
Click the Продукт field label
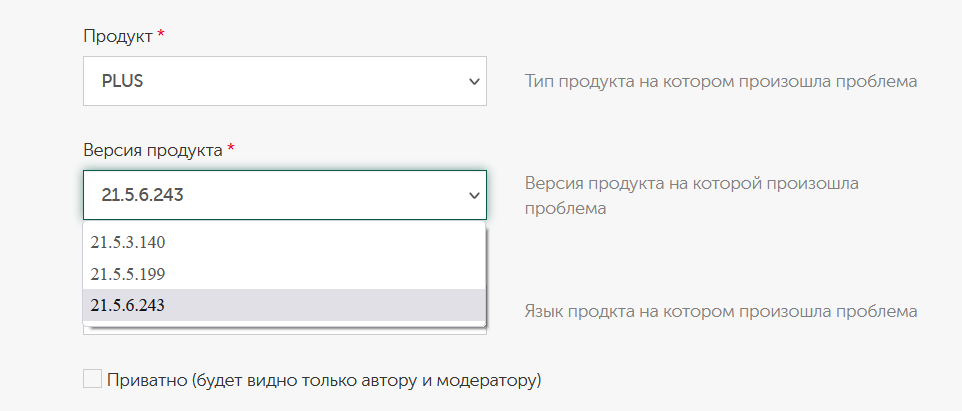118,36
